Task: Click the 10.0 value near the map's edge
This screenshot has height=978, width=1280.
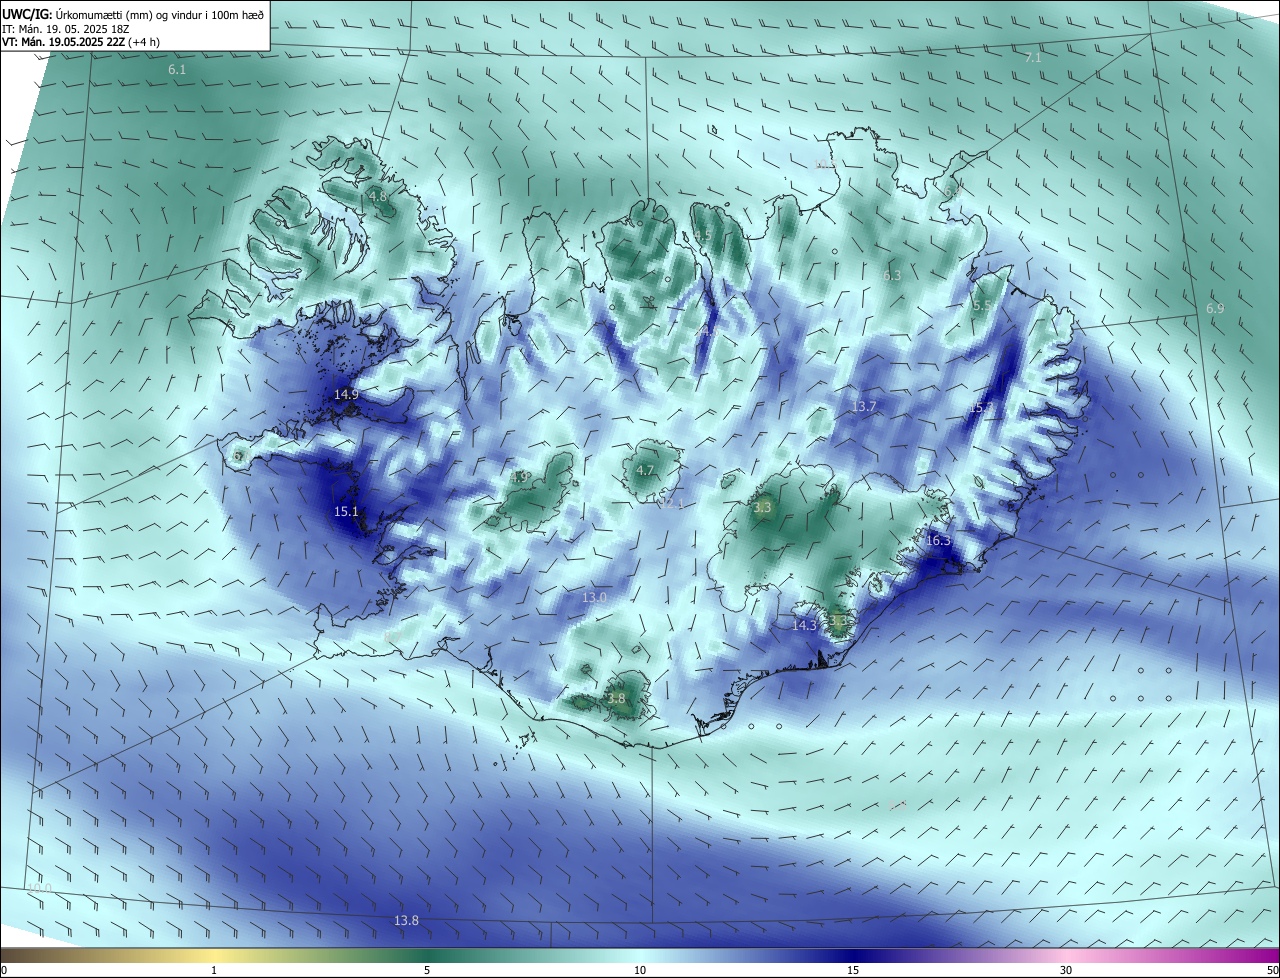Action: click(x=38, y=888)
